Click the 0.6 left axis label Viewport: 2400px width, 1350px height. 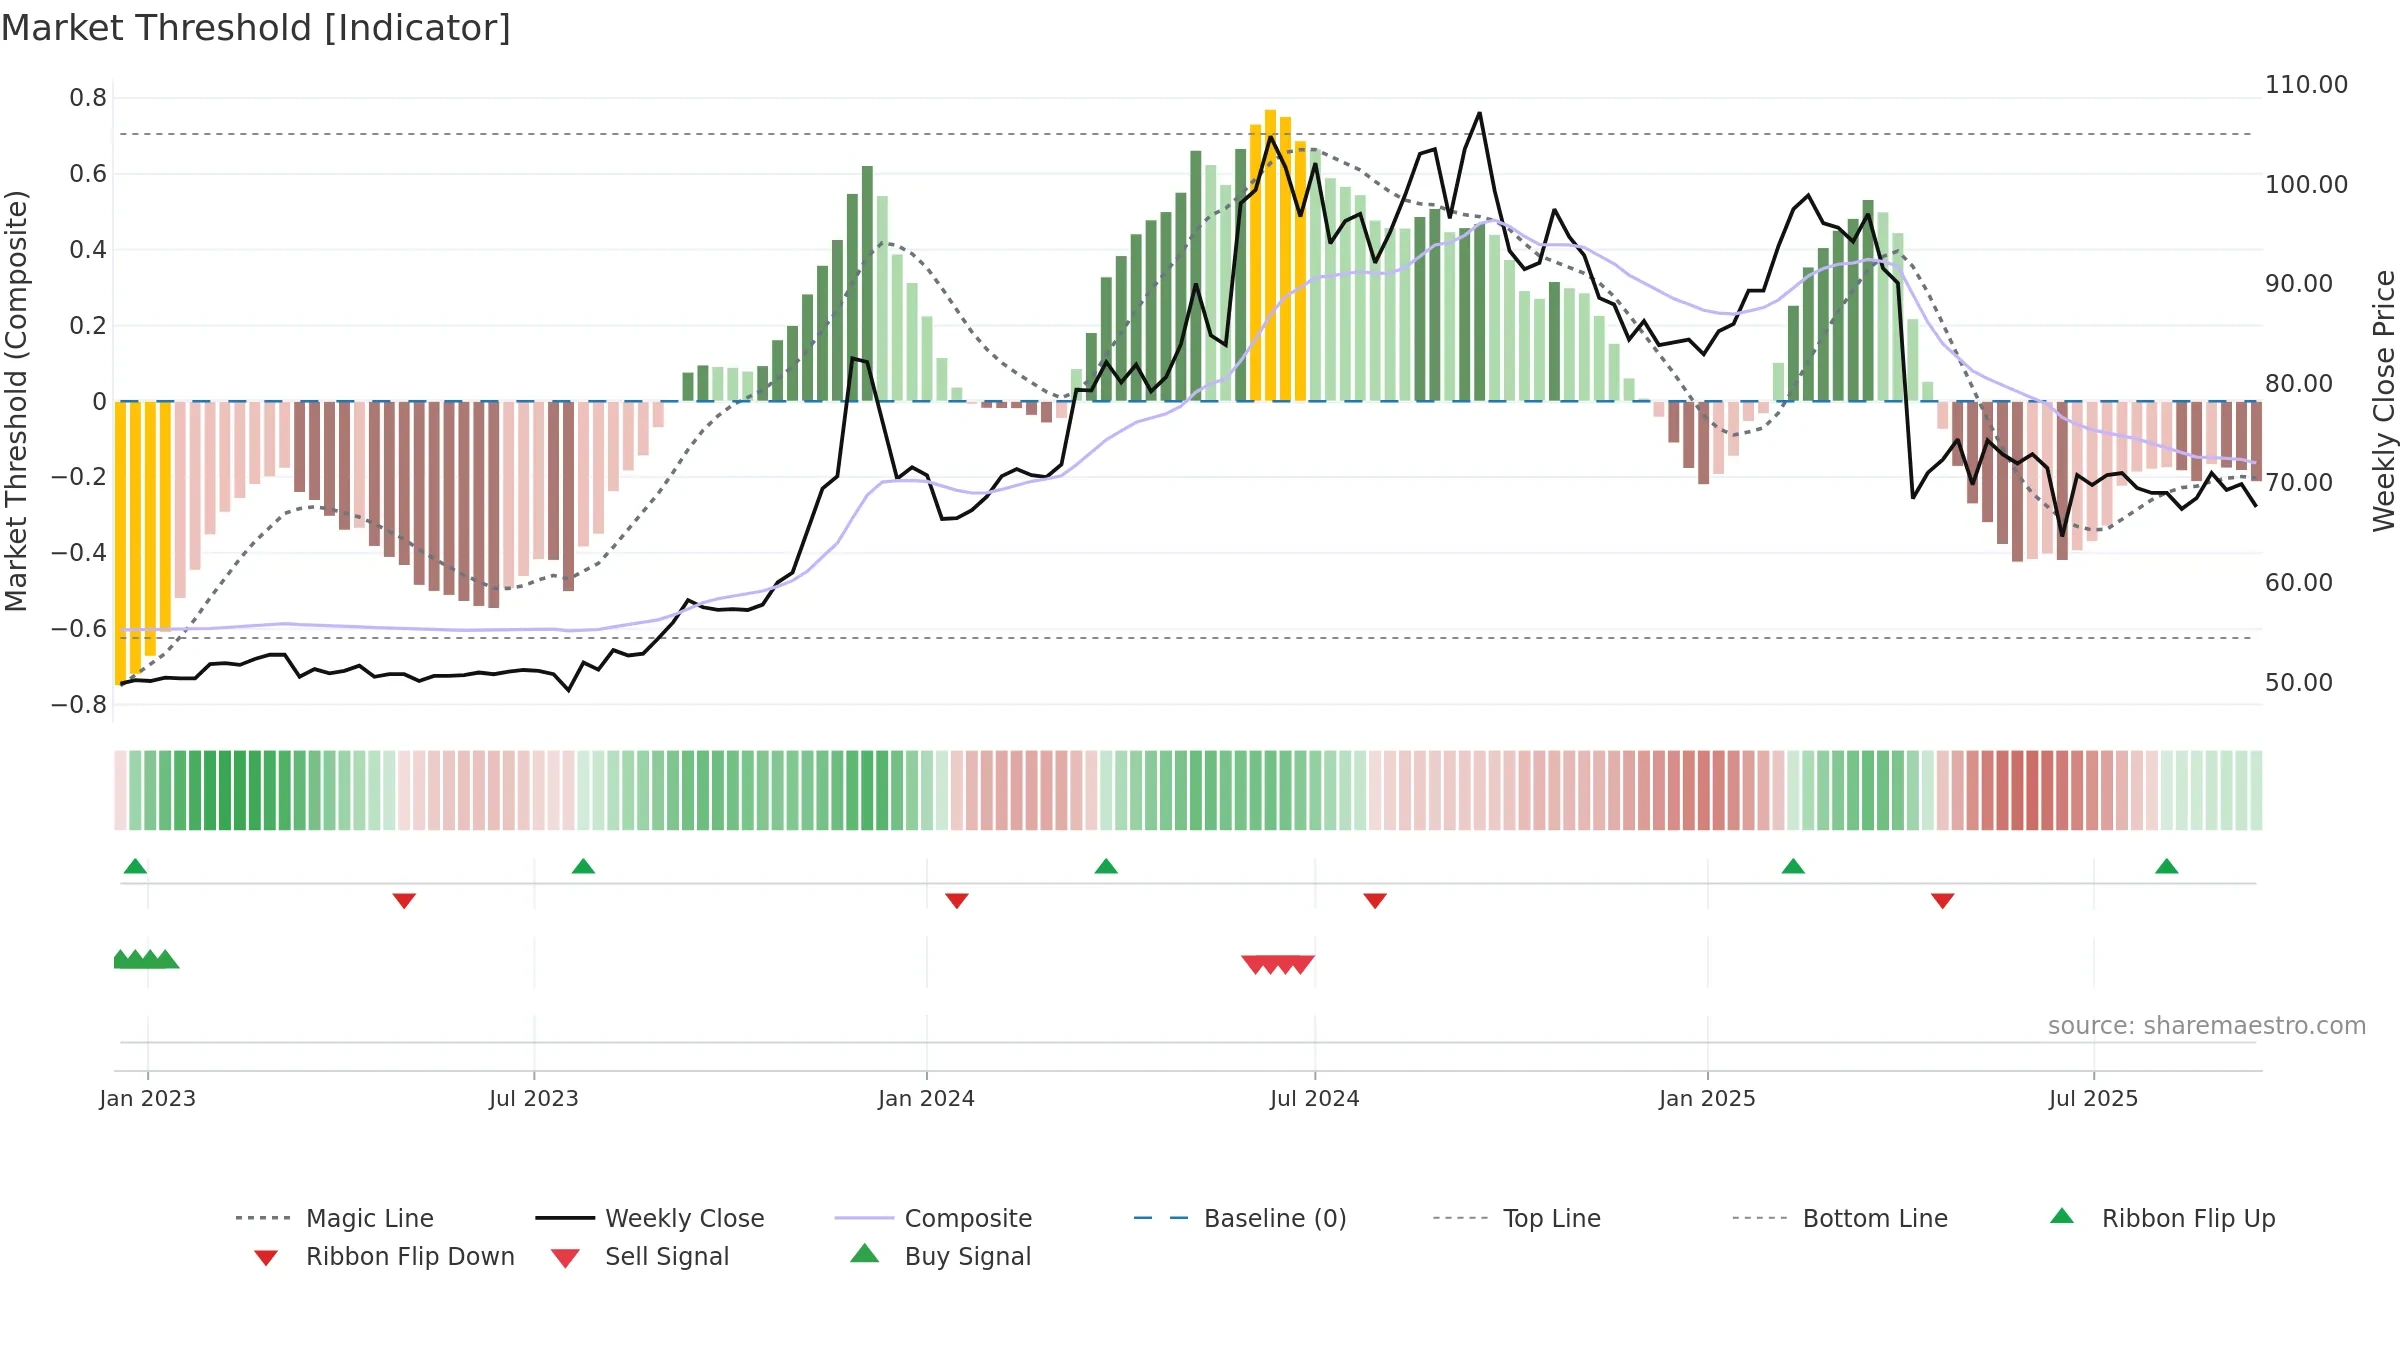(88, 174)
